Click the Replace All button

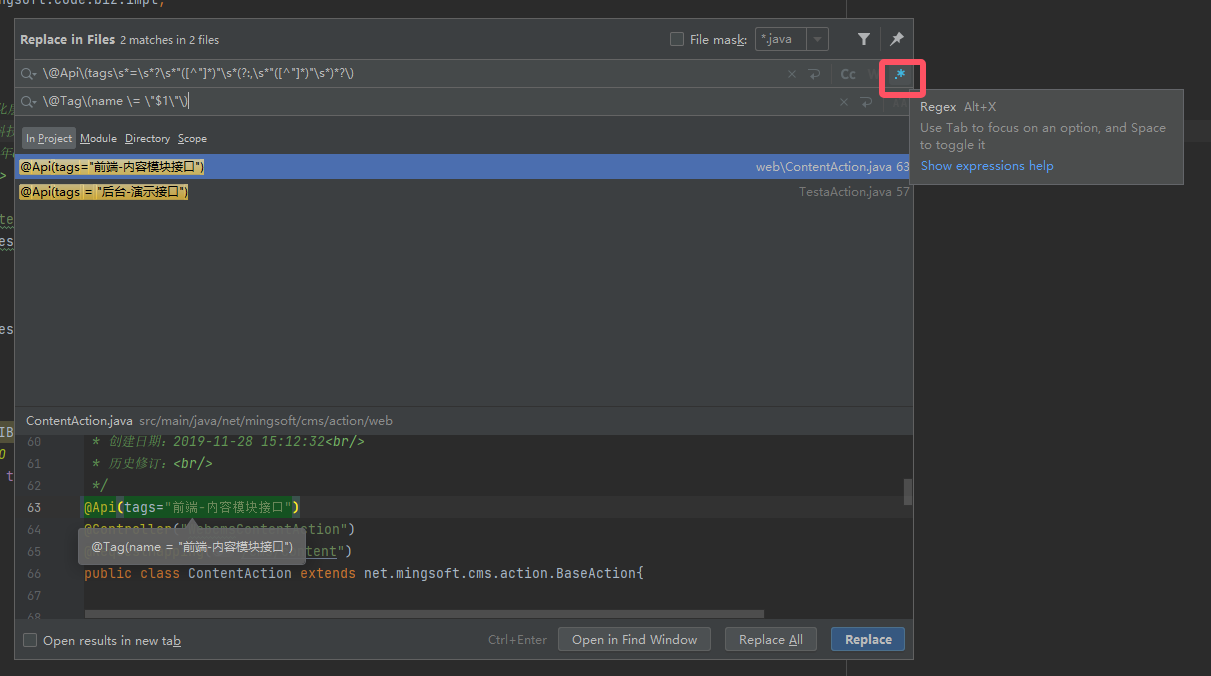click(770, 640)
